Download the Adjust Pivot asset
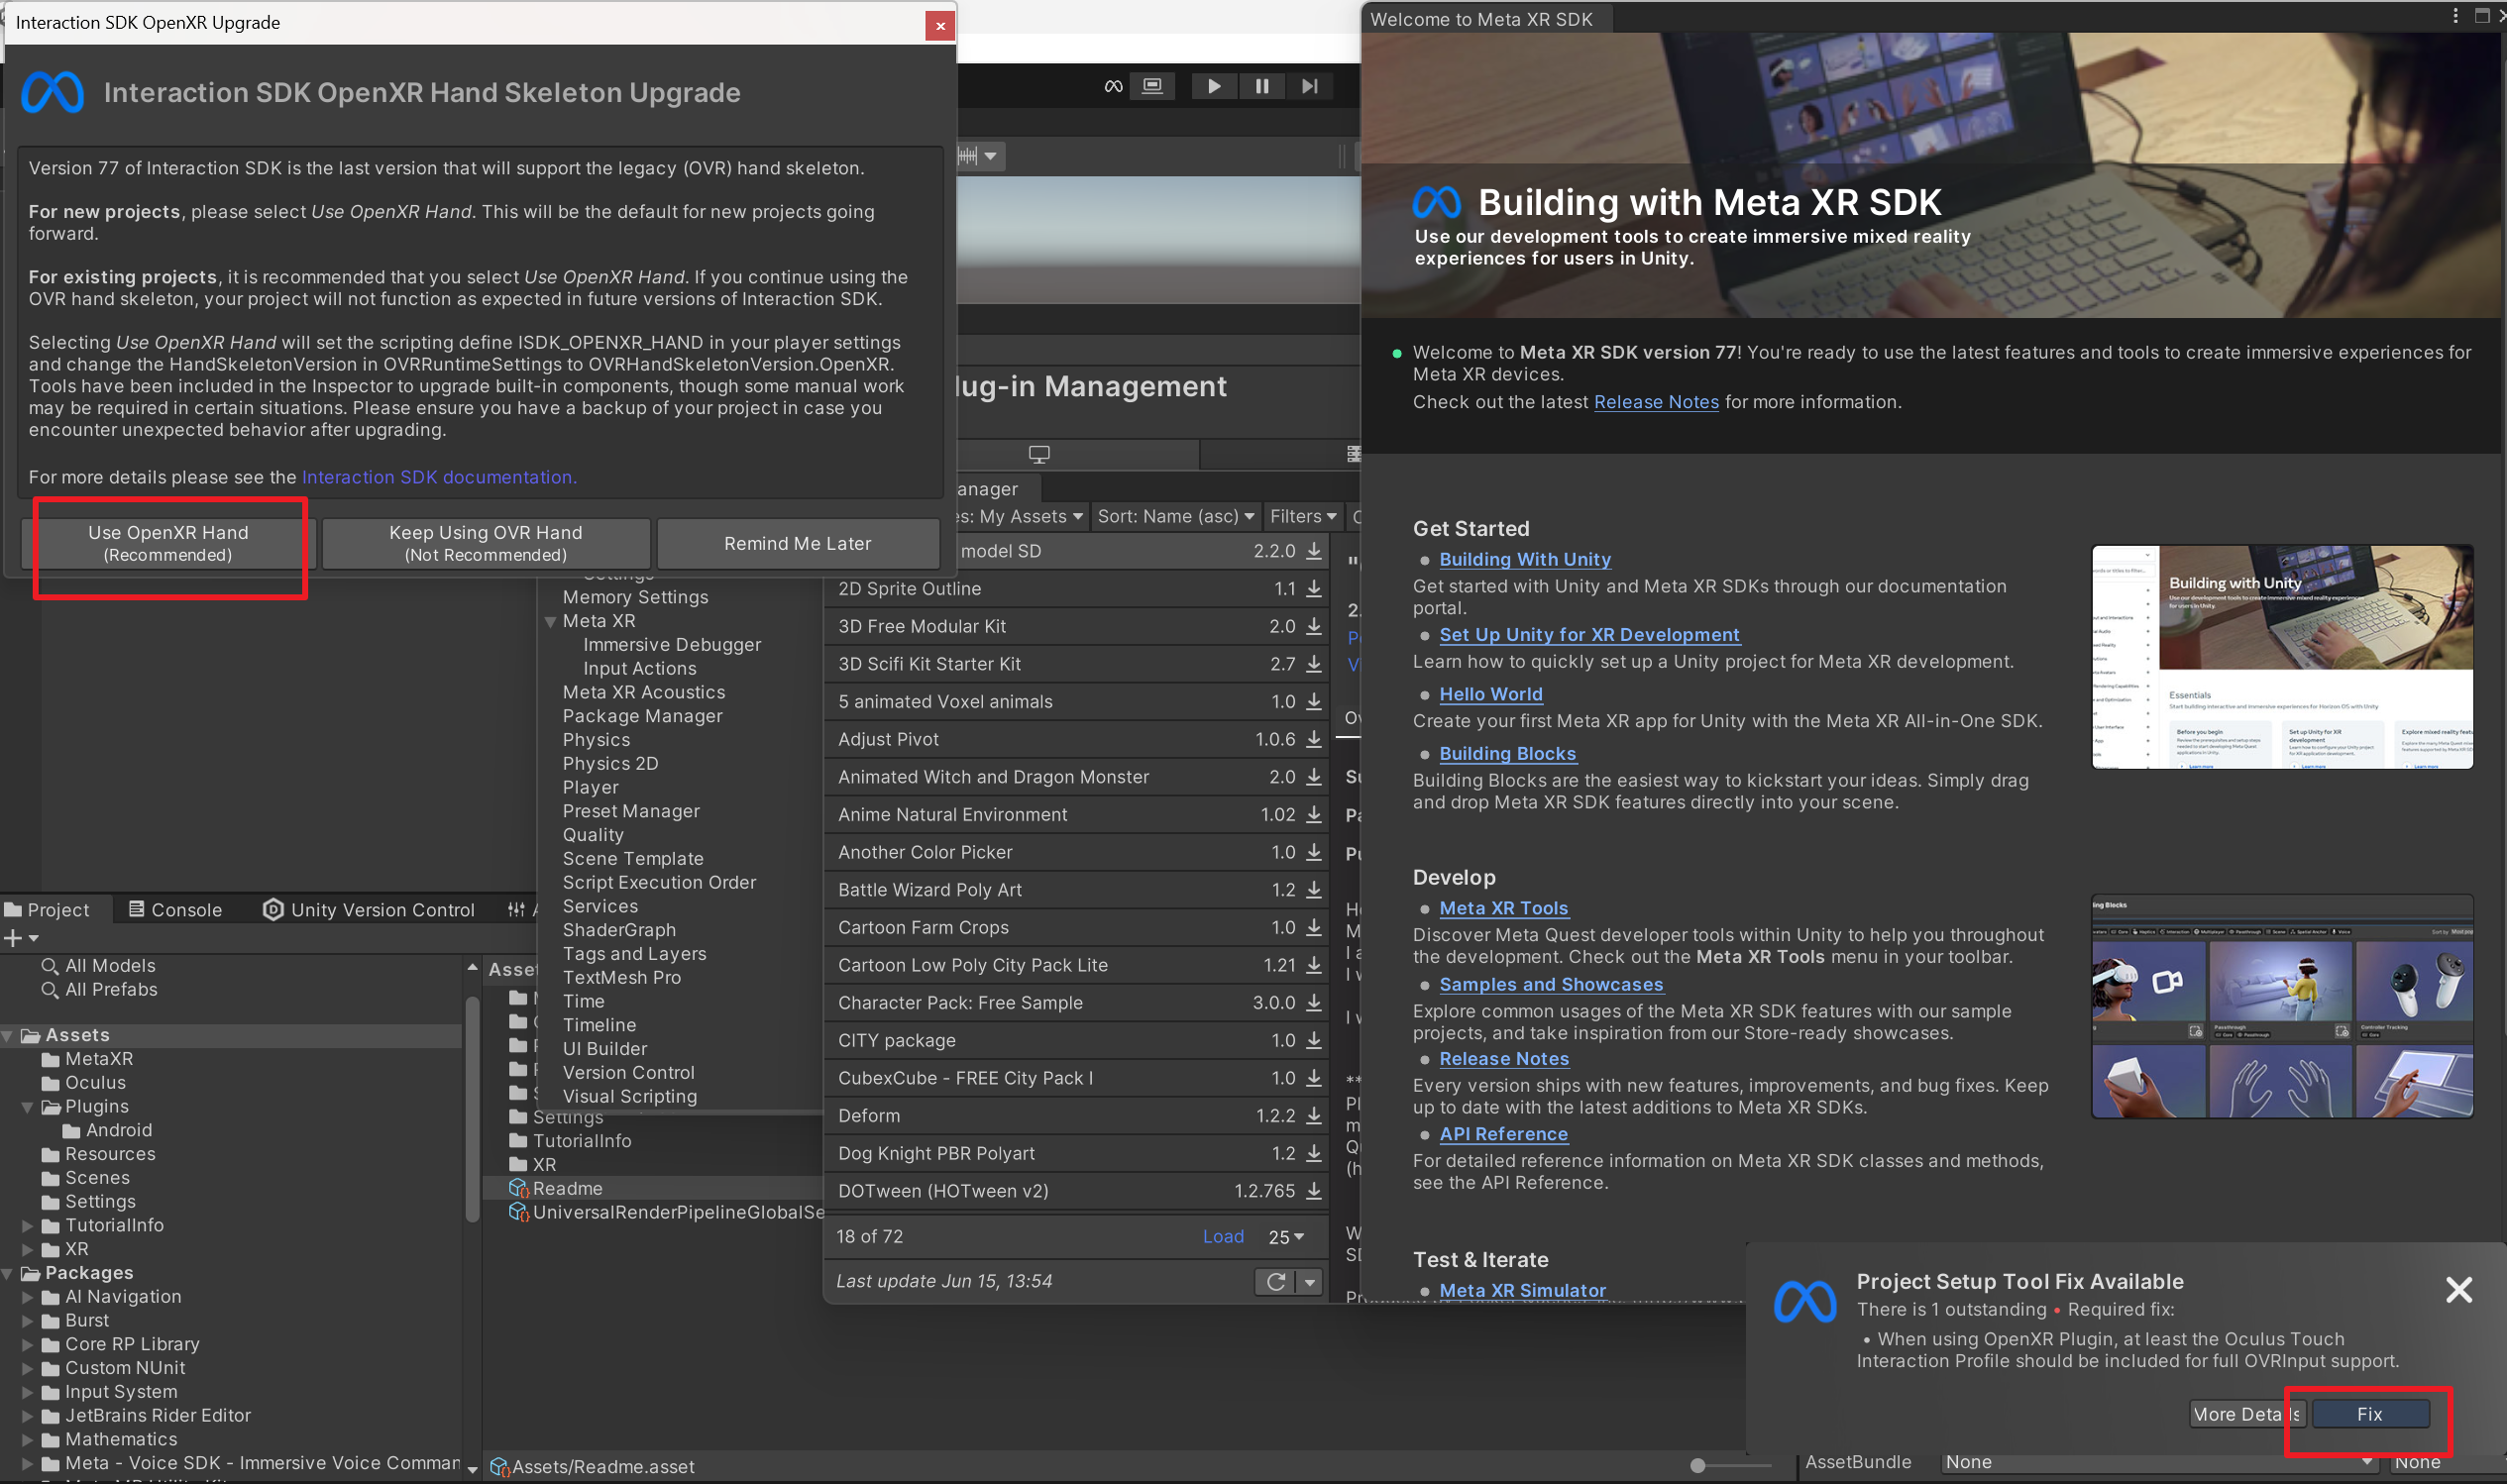Image resolution: width=2507 pixels, height=1484 pixels. click(x=1313, y=739)
